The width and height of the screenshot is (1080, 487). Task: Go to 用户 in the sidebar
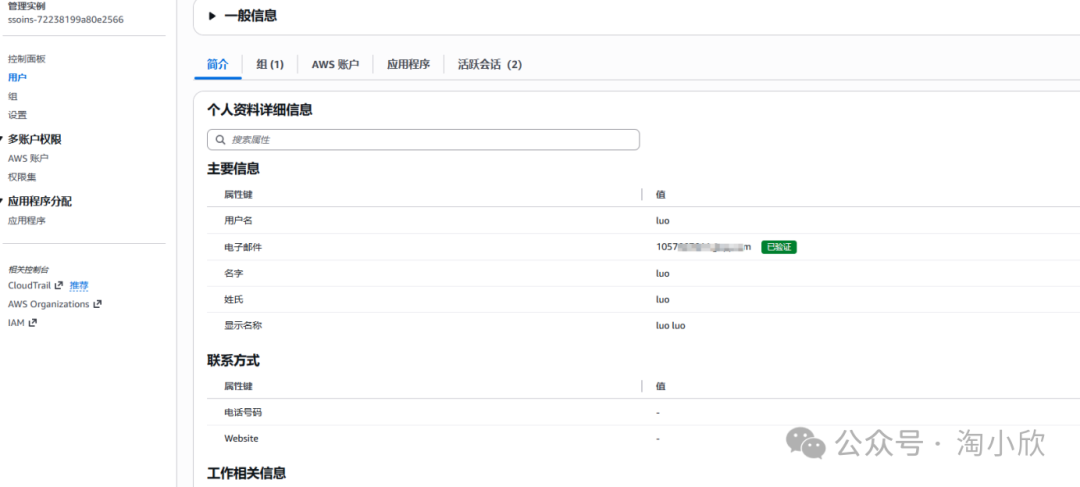[x=17, y=77]
